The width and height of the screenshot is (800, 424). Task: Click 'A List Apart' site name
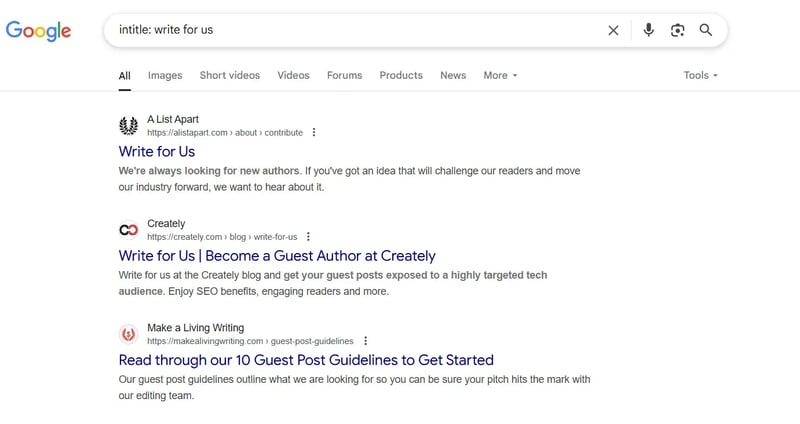(173, 119)
